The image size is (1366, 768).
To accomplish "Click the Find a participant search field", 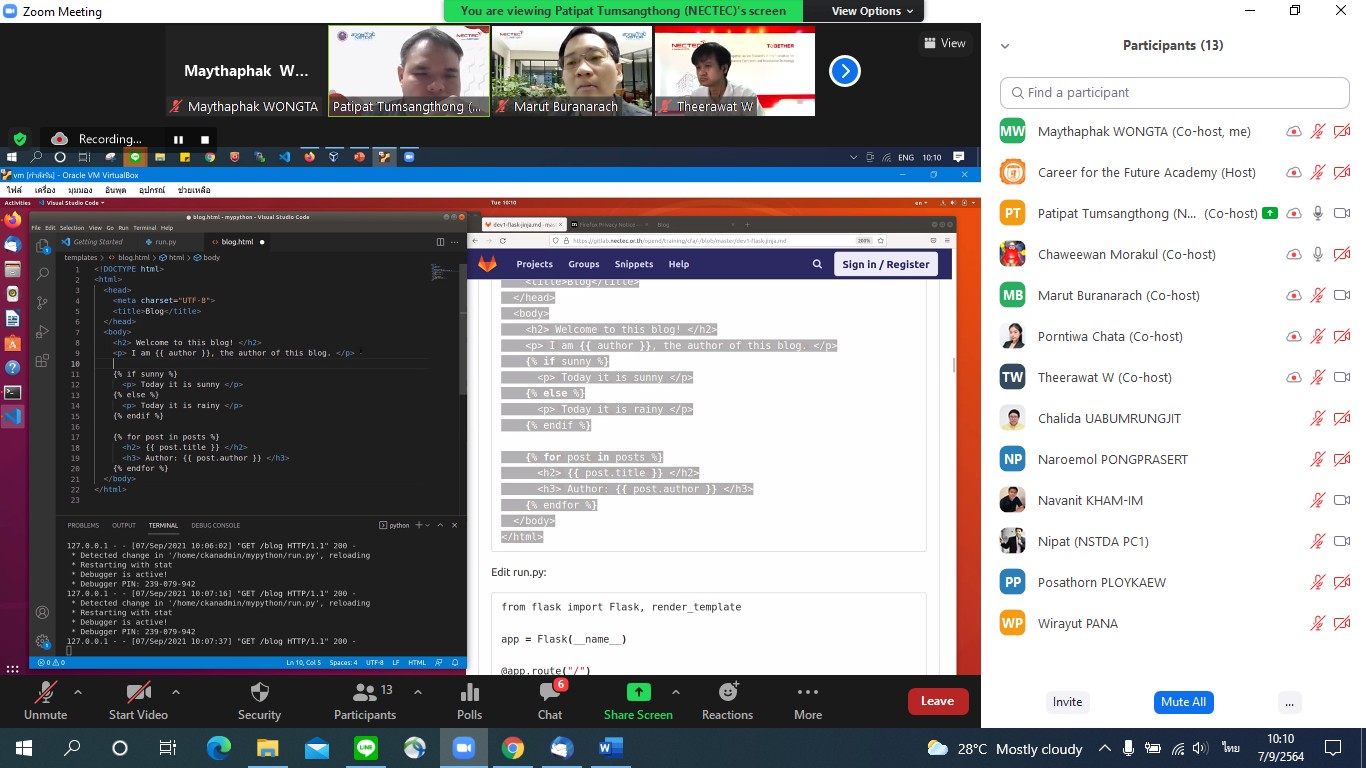I will [1174, 92].
